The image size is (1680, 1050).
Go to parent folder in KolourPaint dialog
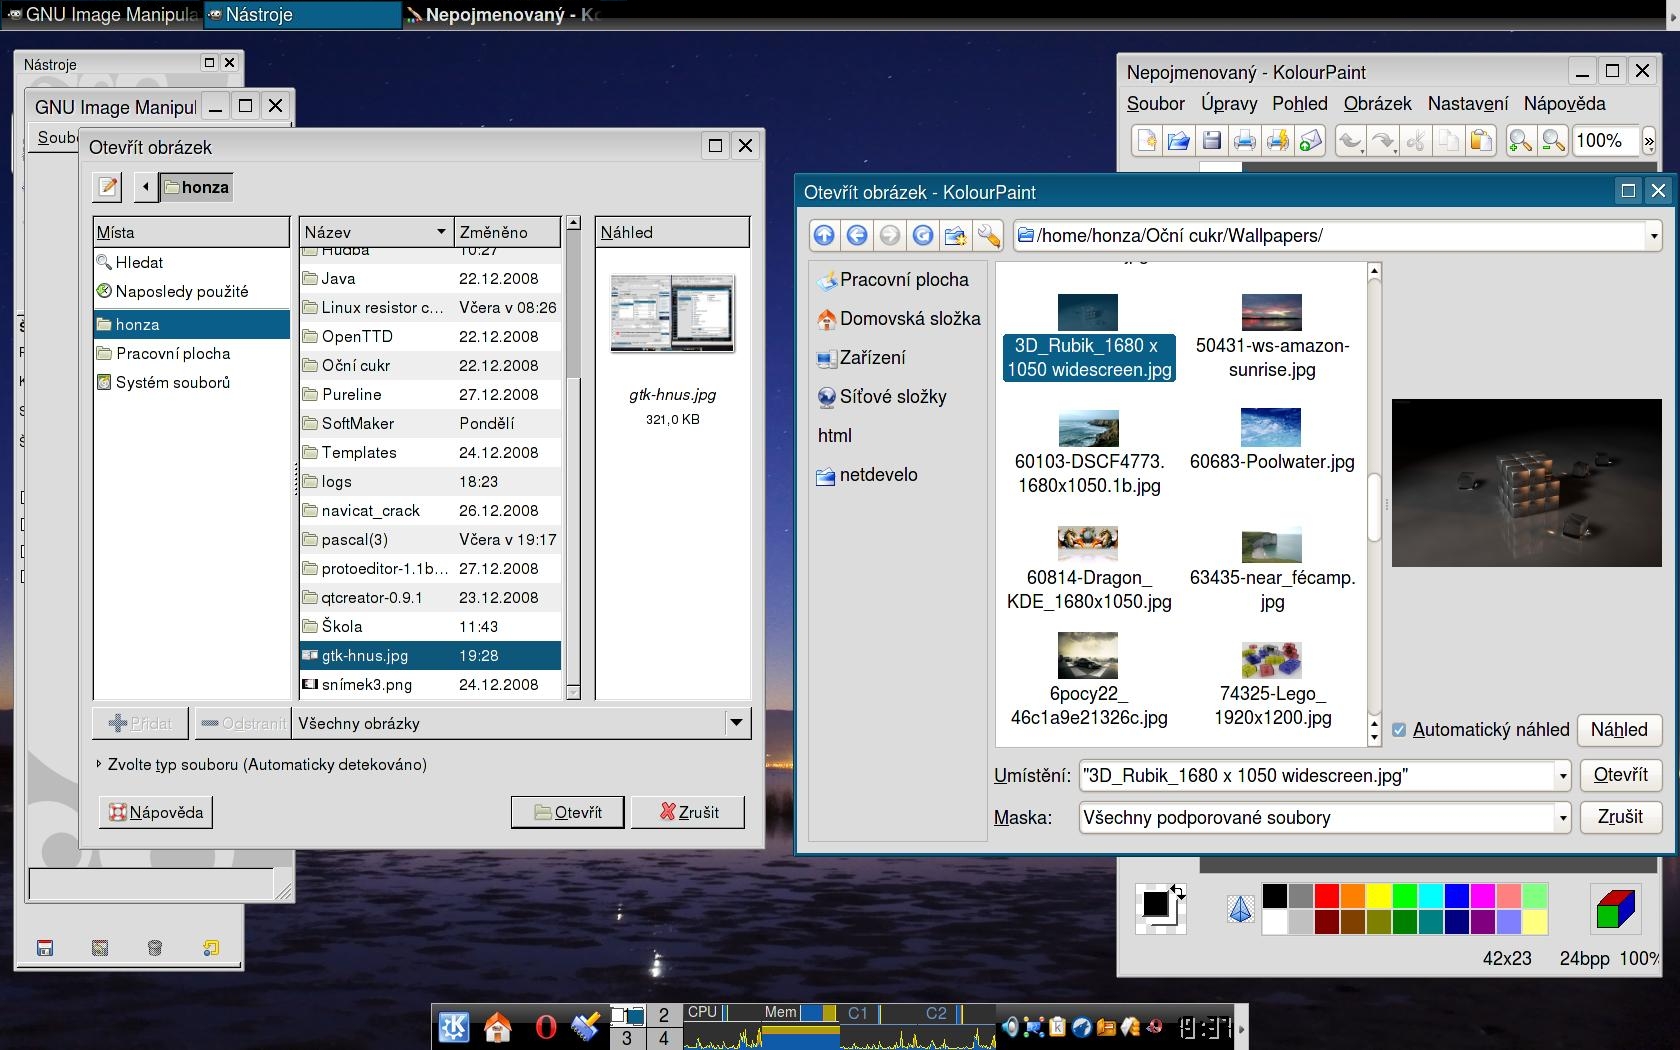pos(824,235)
